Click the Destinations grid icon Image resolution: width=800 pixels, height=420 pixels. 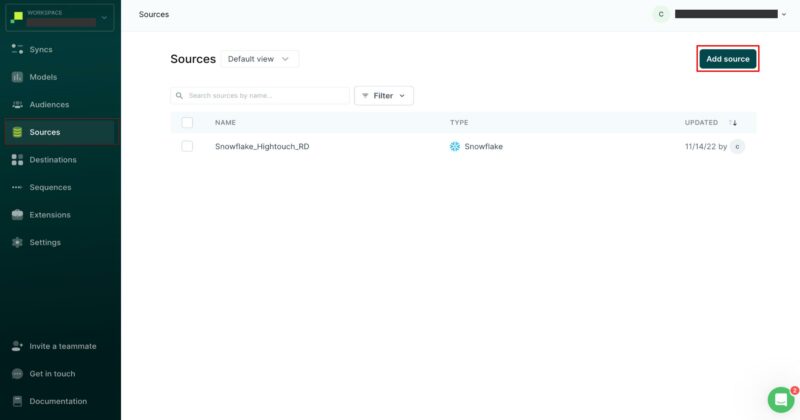pos(17,159)
